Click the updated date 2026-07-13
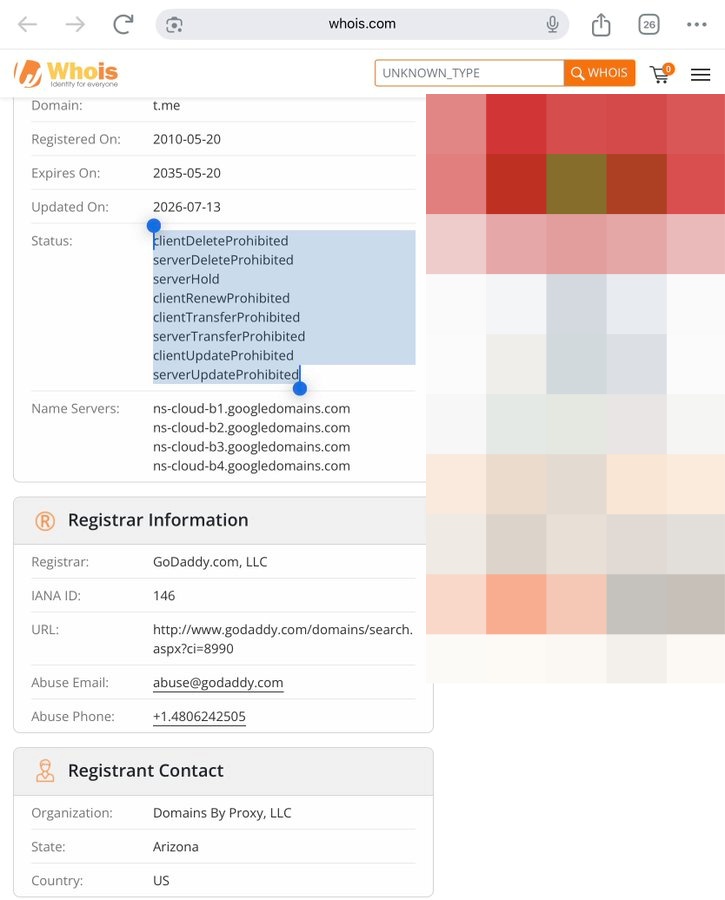 pos(187,207)
